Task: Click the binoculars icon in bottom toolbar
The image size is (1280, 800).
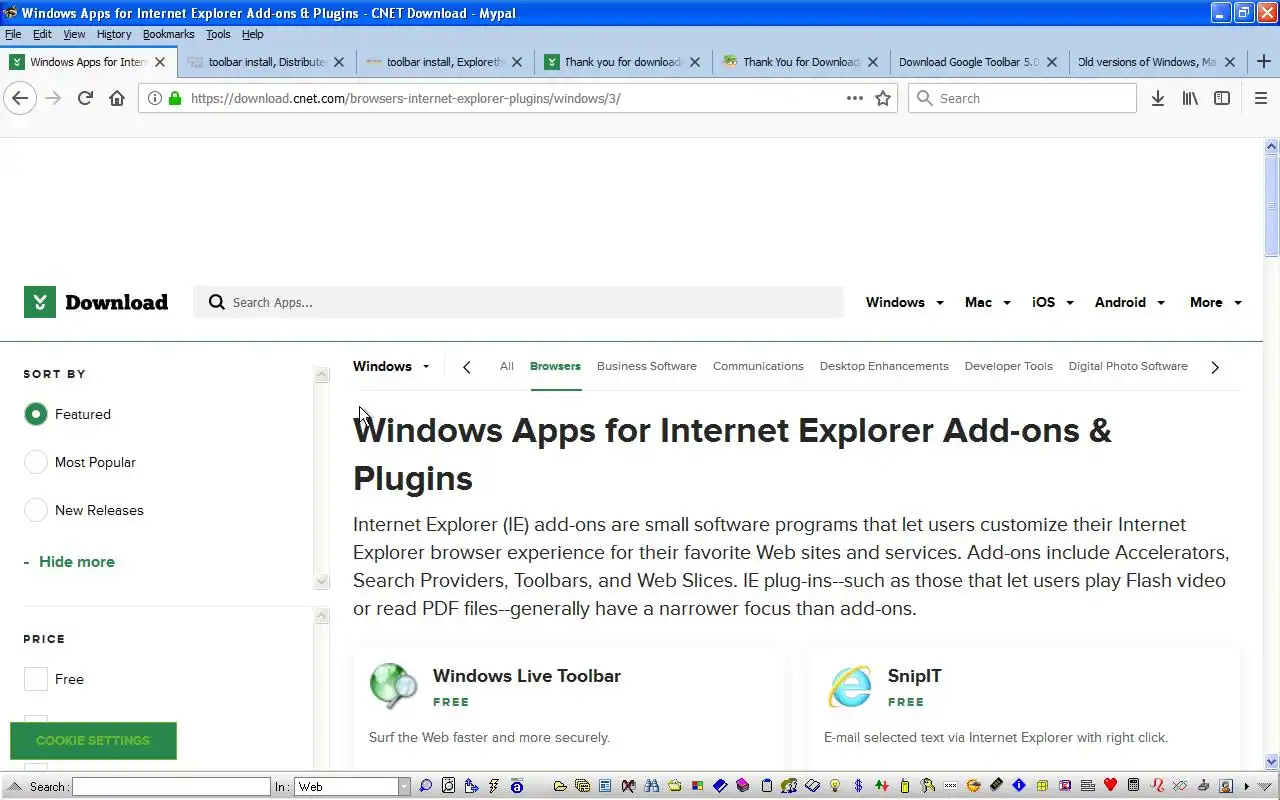Action: pos(651,786)
